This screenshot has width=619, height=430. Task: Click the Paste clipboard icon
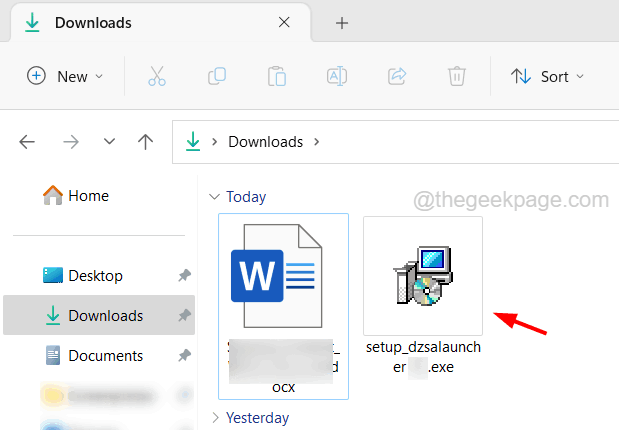277,76
